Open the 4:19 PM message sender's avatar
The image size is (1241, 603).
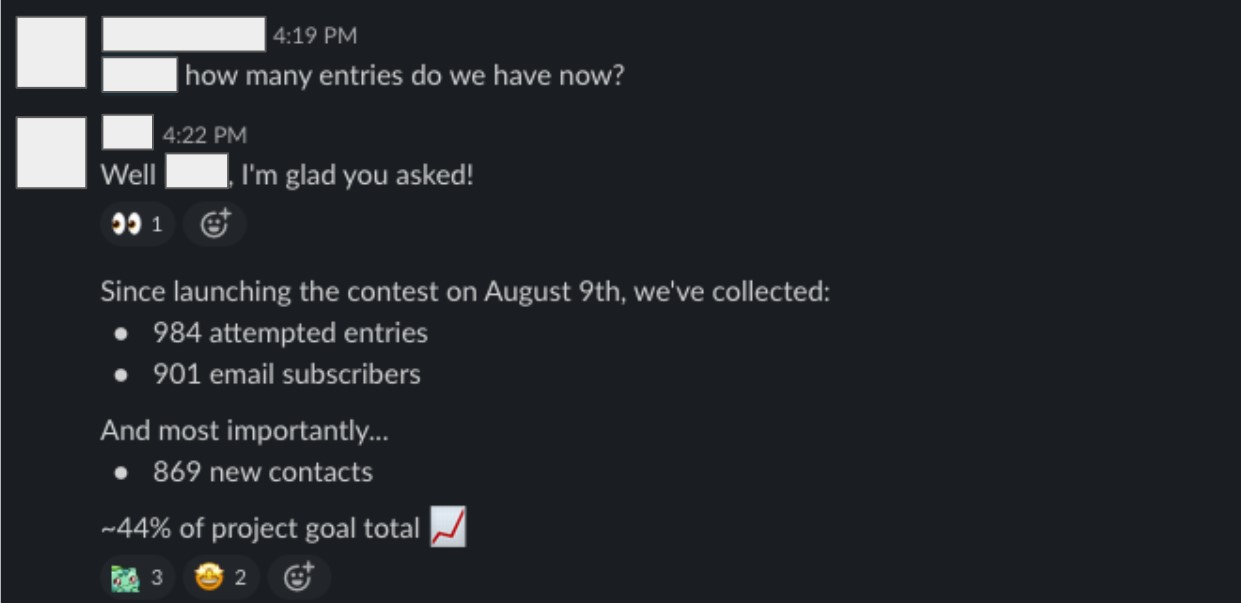(x=52, y=52)
